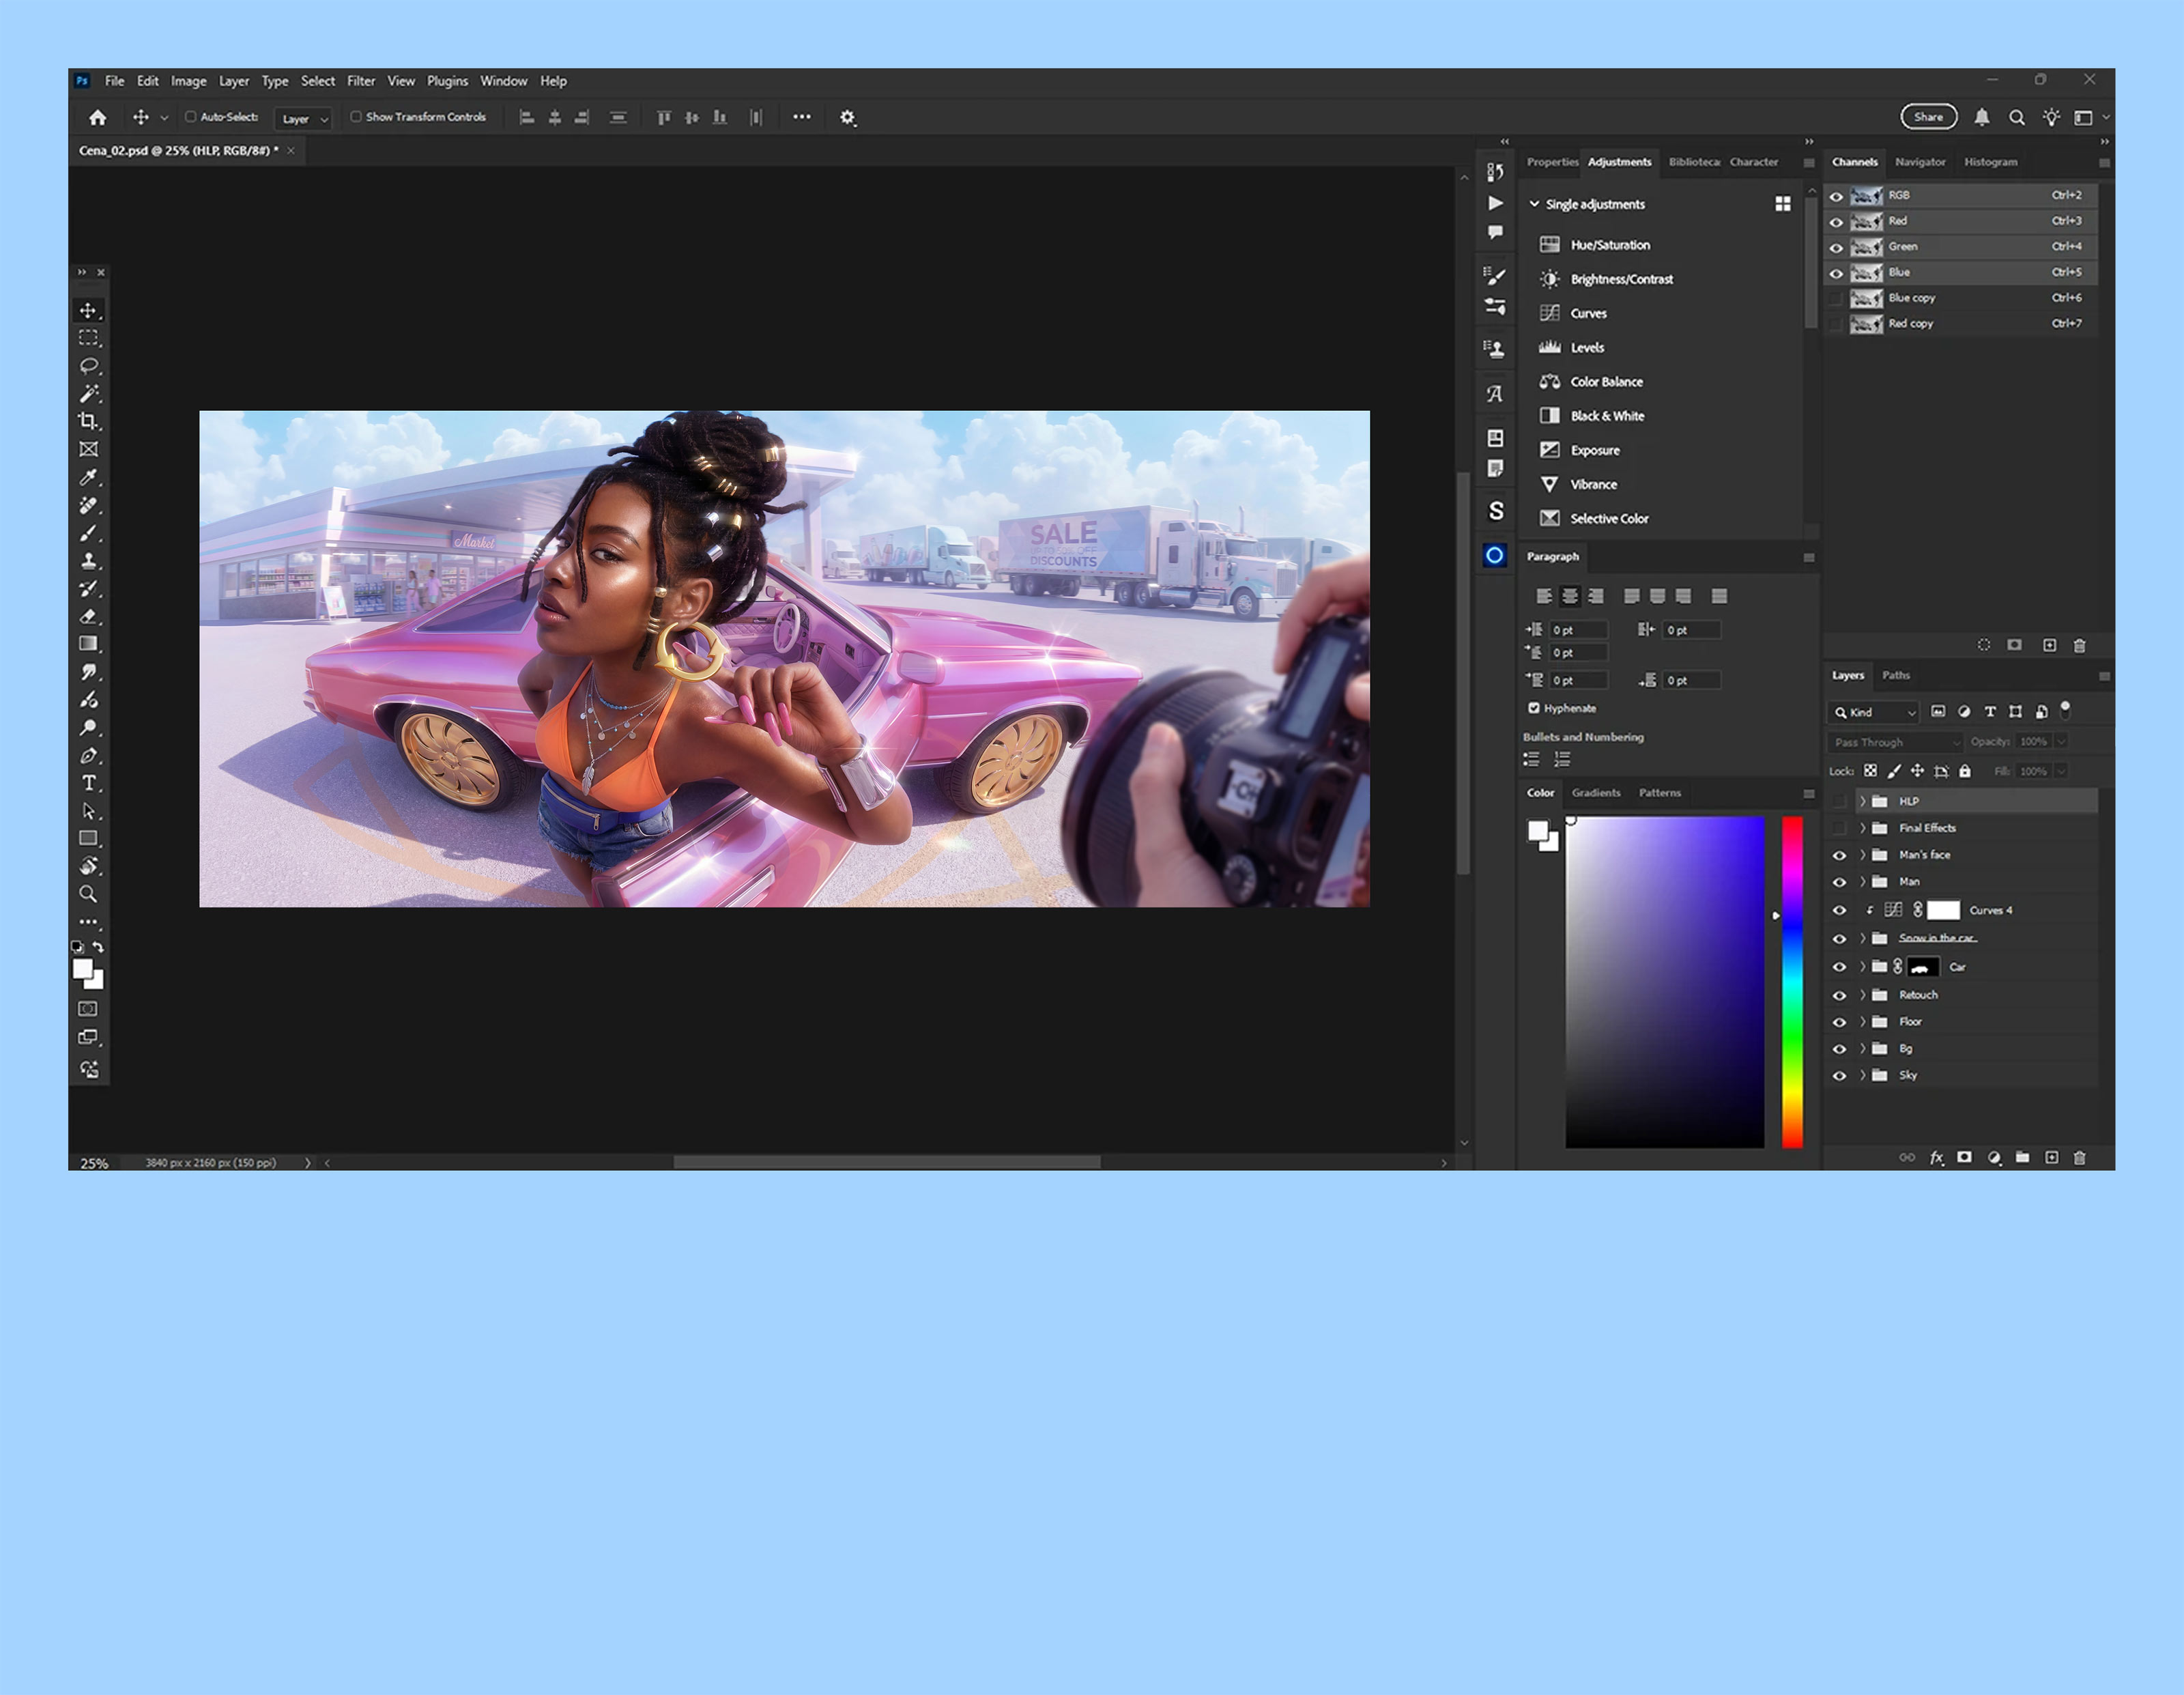
Task: Collapse the Single adjustments section
Action: pyautogui.click(x=1534, y=204)
